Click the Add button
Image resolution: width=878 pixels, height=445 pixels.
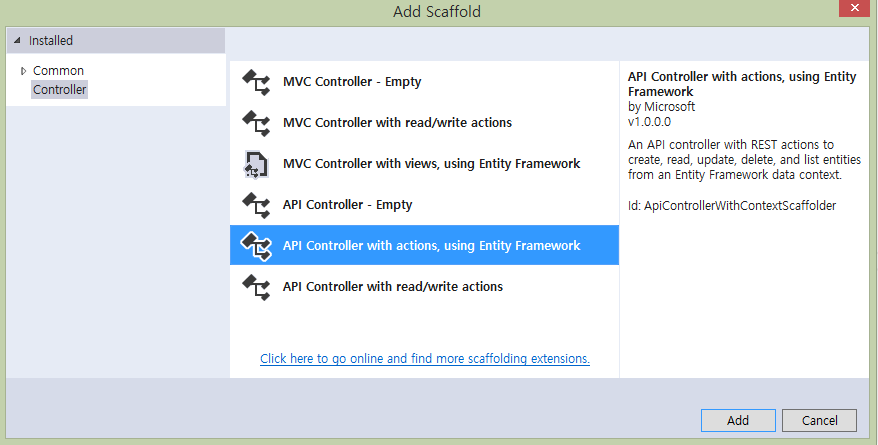(x=738, y=420)
